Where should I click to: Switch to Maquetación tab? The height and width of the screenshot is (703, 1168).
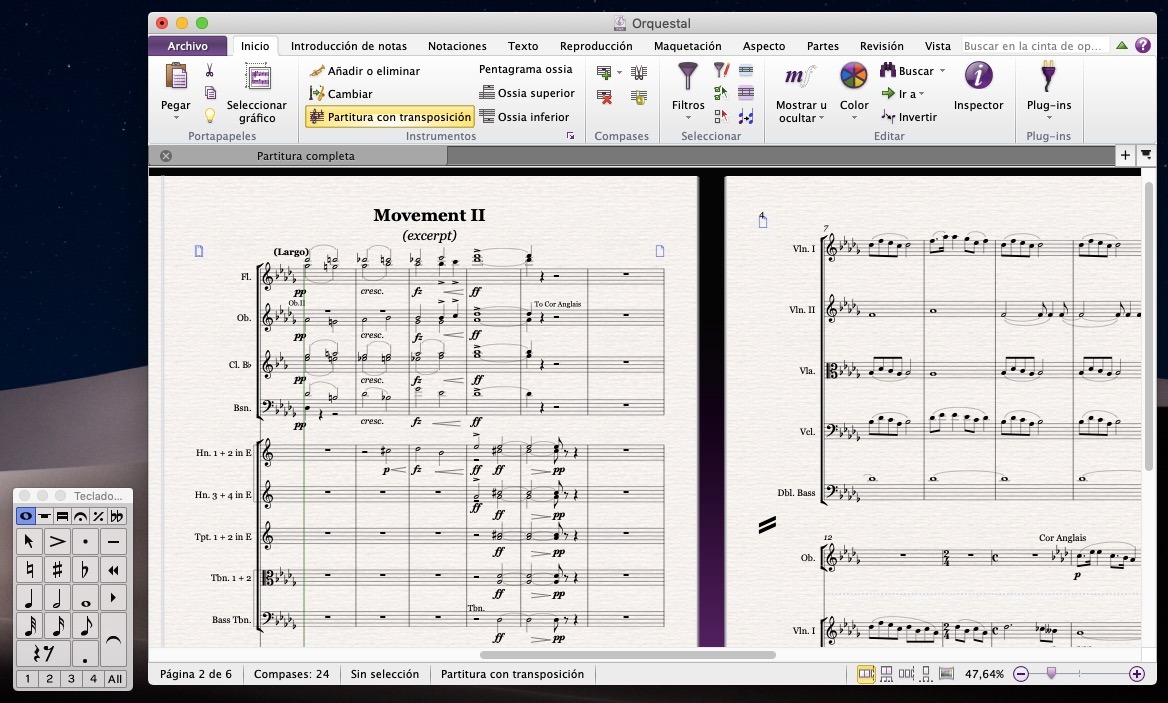[688, 46]
